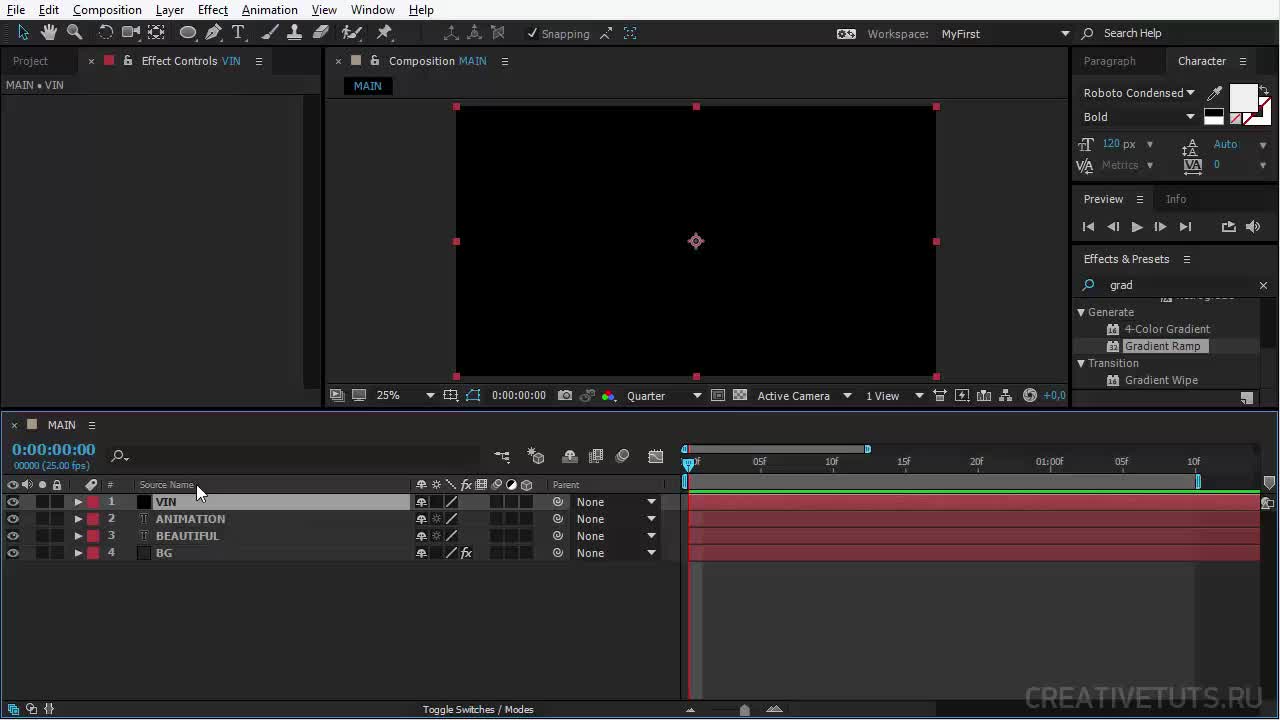
Task: Select the Puppet Pin tool
Action: click(384, 33)
